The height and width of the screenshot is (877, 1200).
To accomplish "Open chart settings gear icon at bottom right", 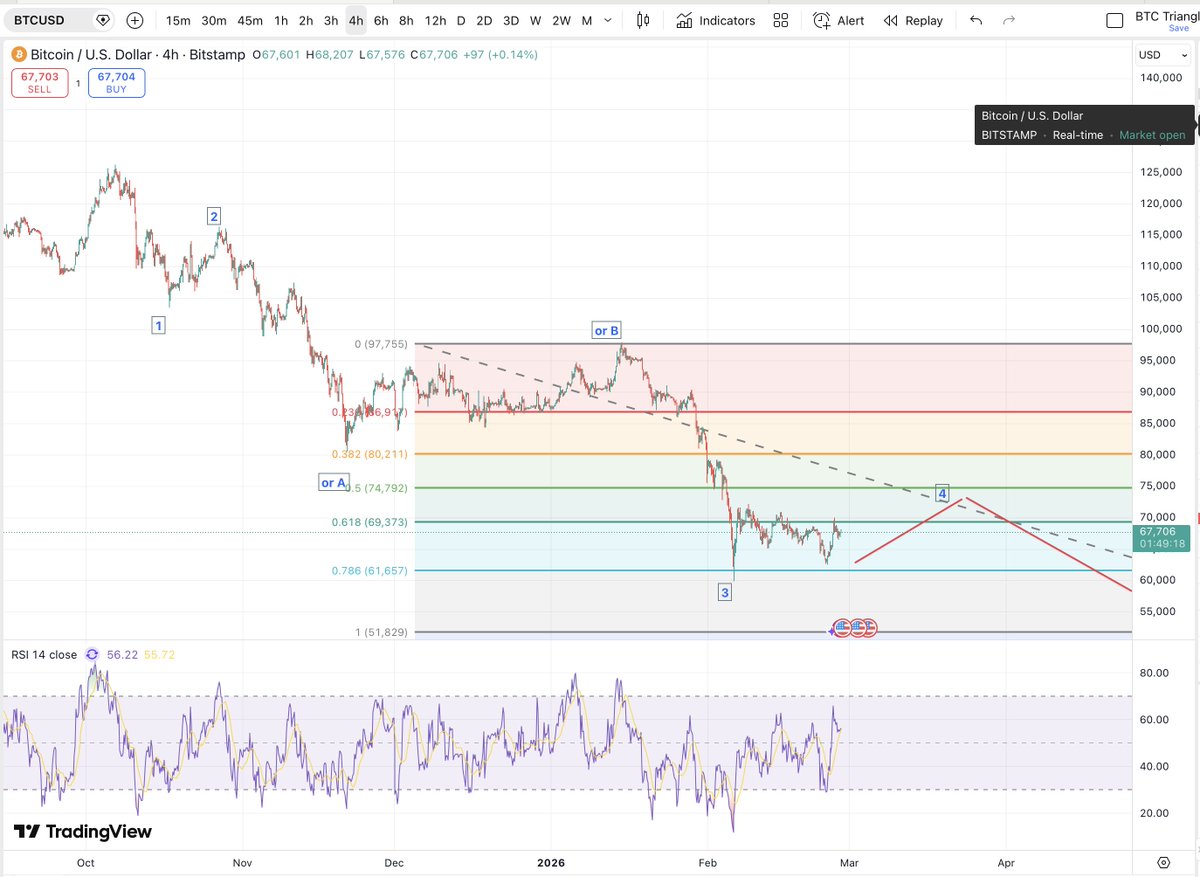I will pos(1164,862).
